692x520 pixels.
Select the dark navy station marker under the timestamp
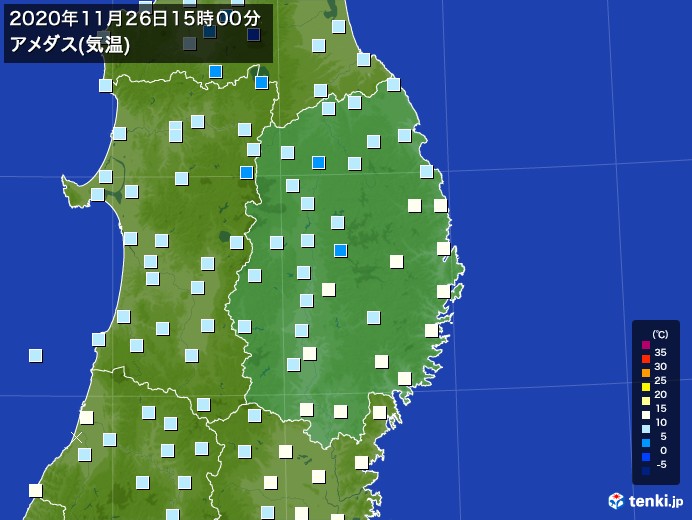tap(254, 34)
